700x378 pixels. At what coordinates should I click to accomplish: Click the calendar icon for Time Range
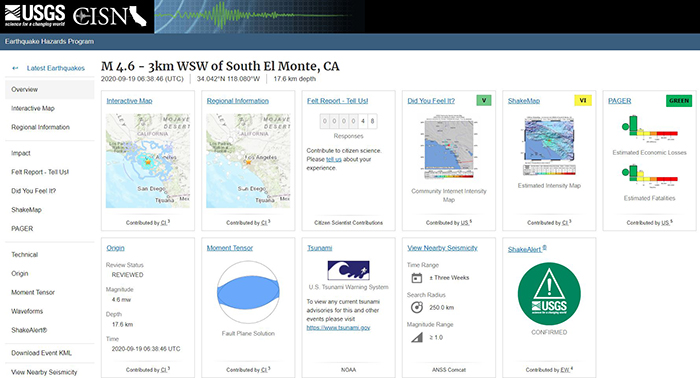pos(417,278)
